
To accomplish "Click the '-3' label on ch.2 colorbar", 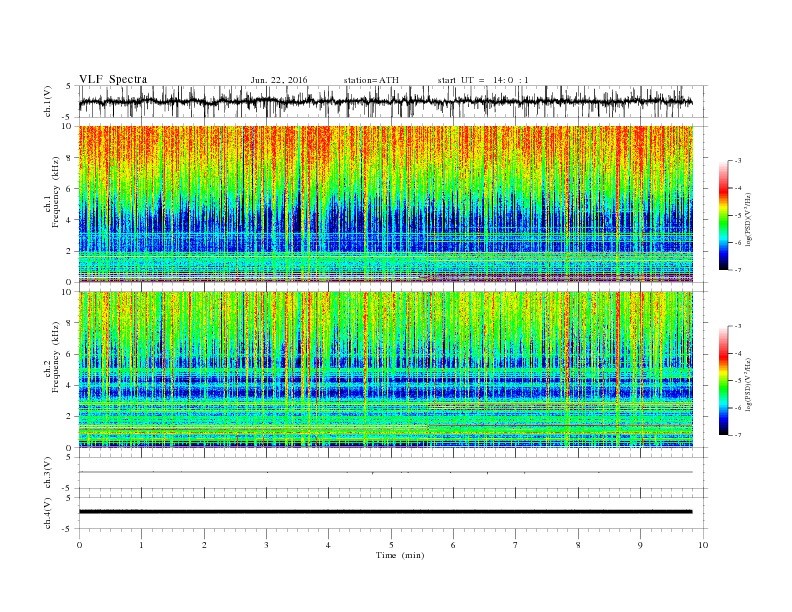I will pos(738,326).
